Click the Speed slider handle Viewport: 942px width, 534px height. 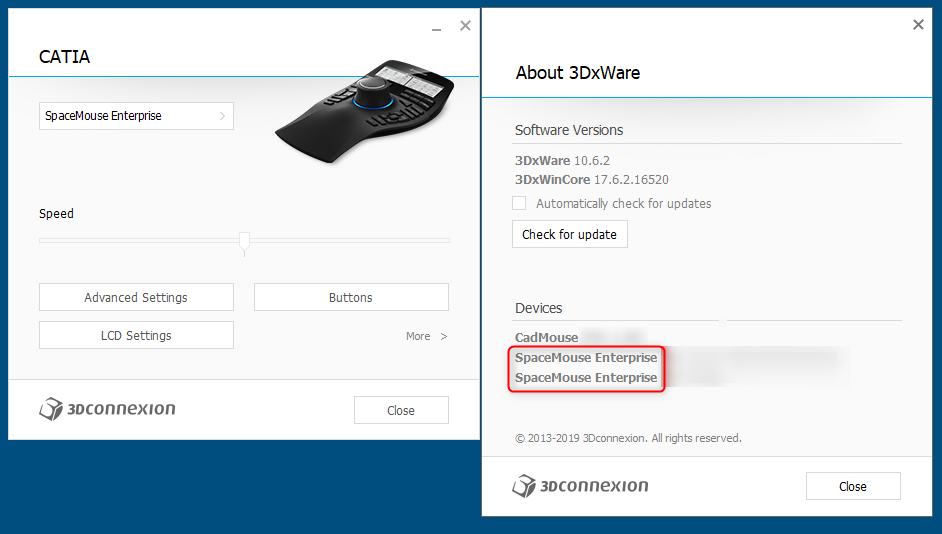point(244,242)
